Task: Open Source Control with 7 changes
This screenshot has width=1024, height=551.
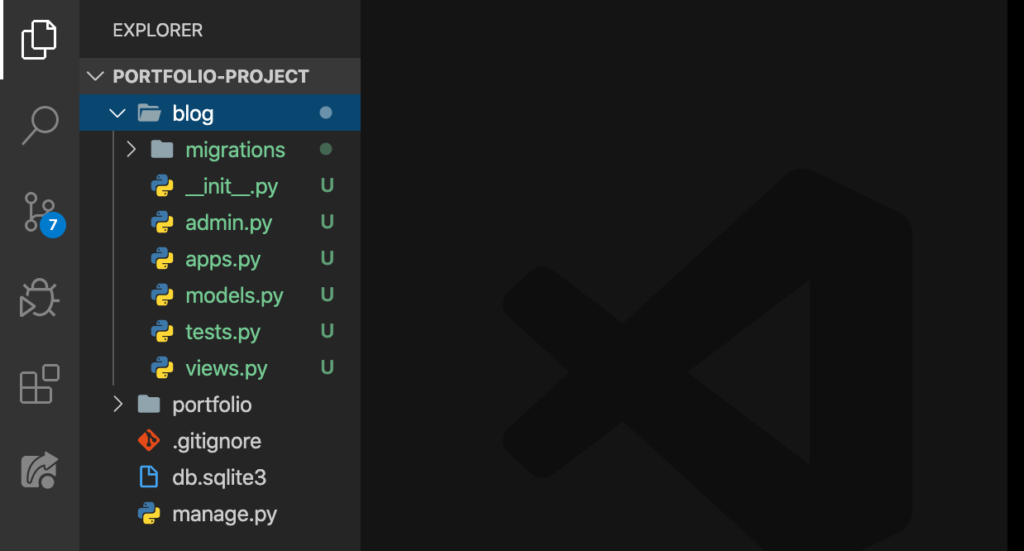Action: [x=43, y=214]
